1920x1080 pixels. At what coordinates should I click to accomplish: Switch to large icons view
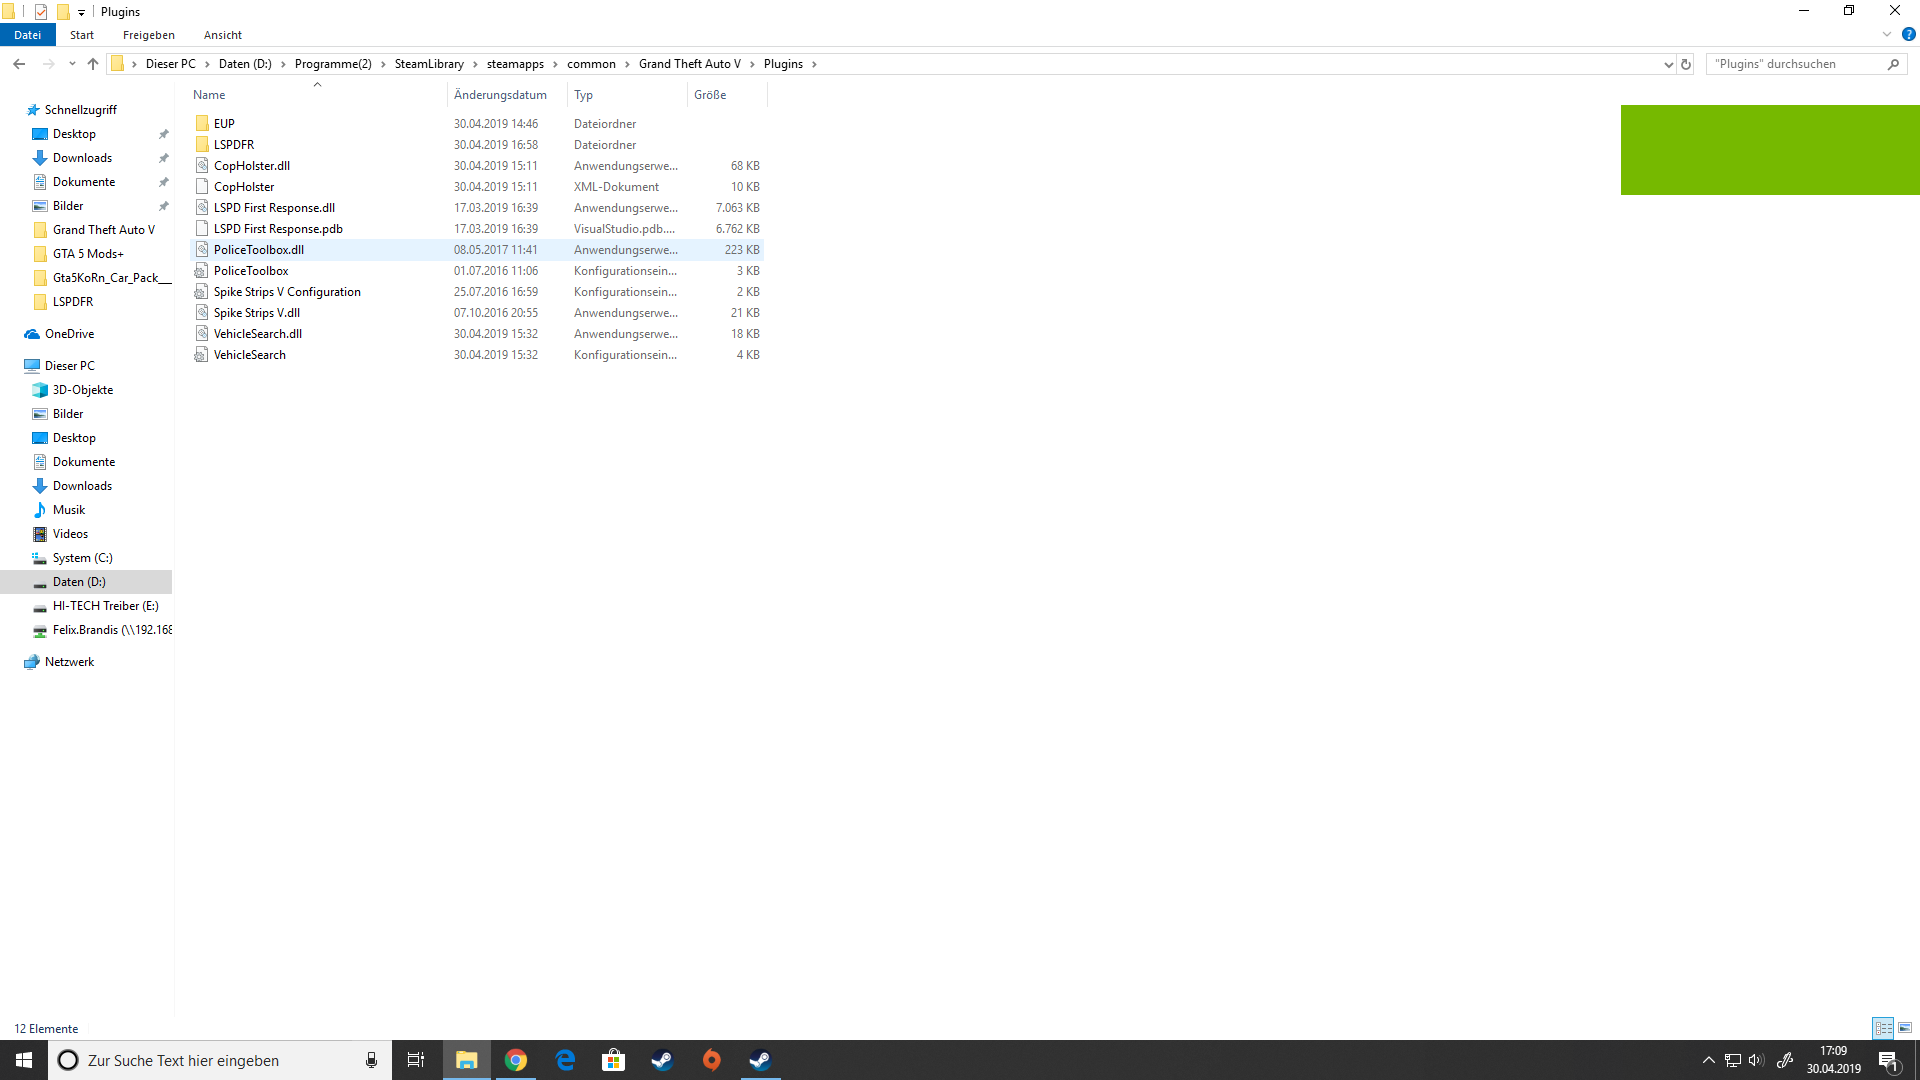1905,1028
